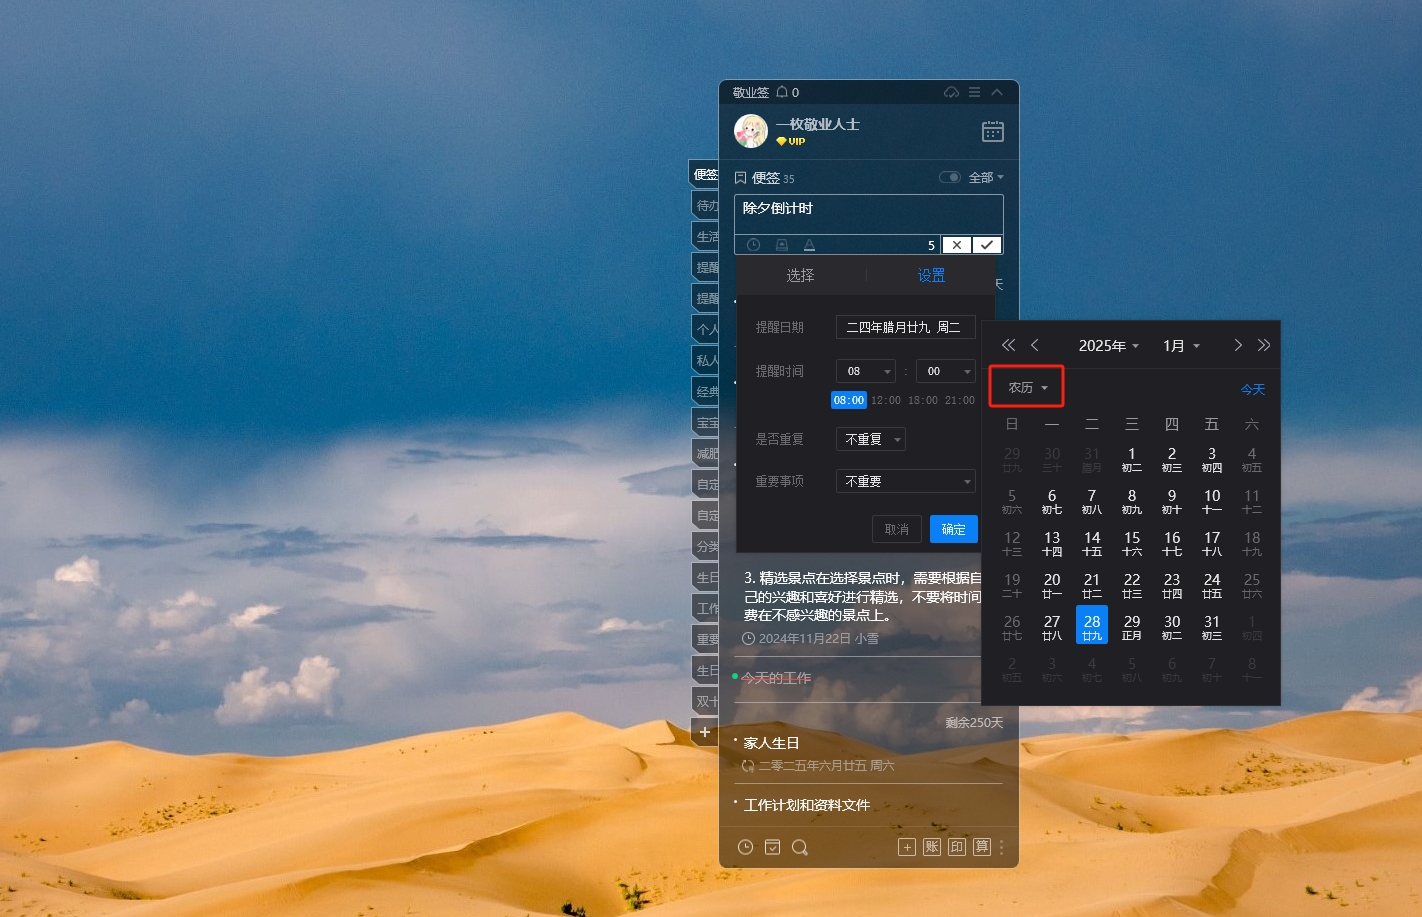Viewport: 1422px width, 917px height.
Task: Choose the 12:00 quick time preset
Action: pos(886,400)
